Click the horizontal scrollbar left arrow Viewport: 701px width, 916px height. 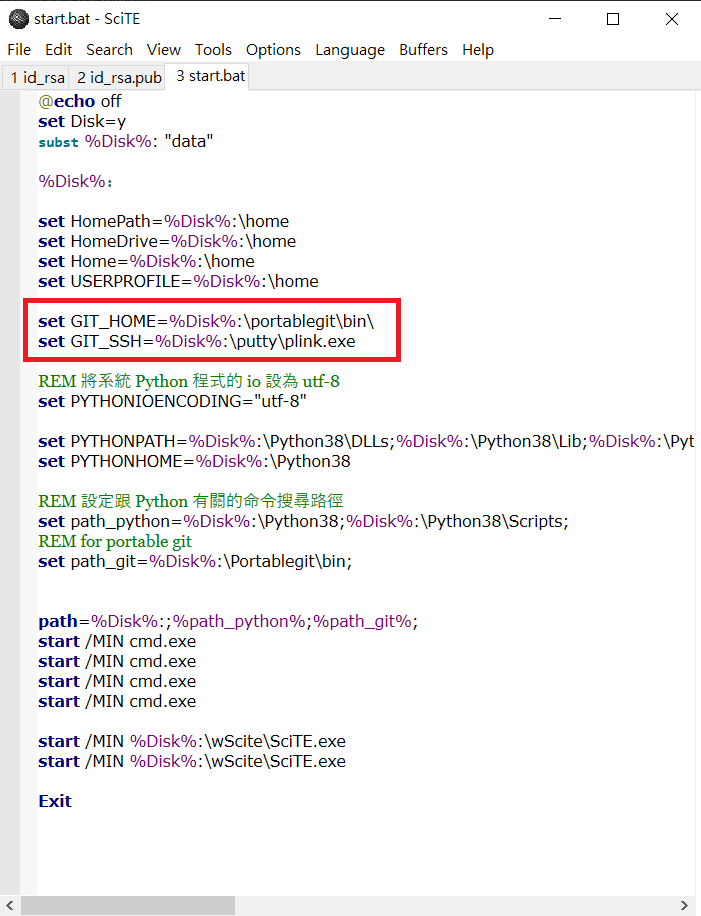tap(10, 905)
